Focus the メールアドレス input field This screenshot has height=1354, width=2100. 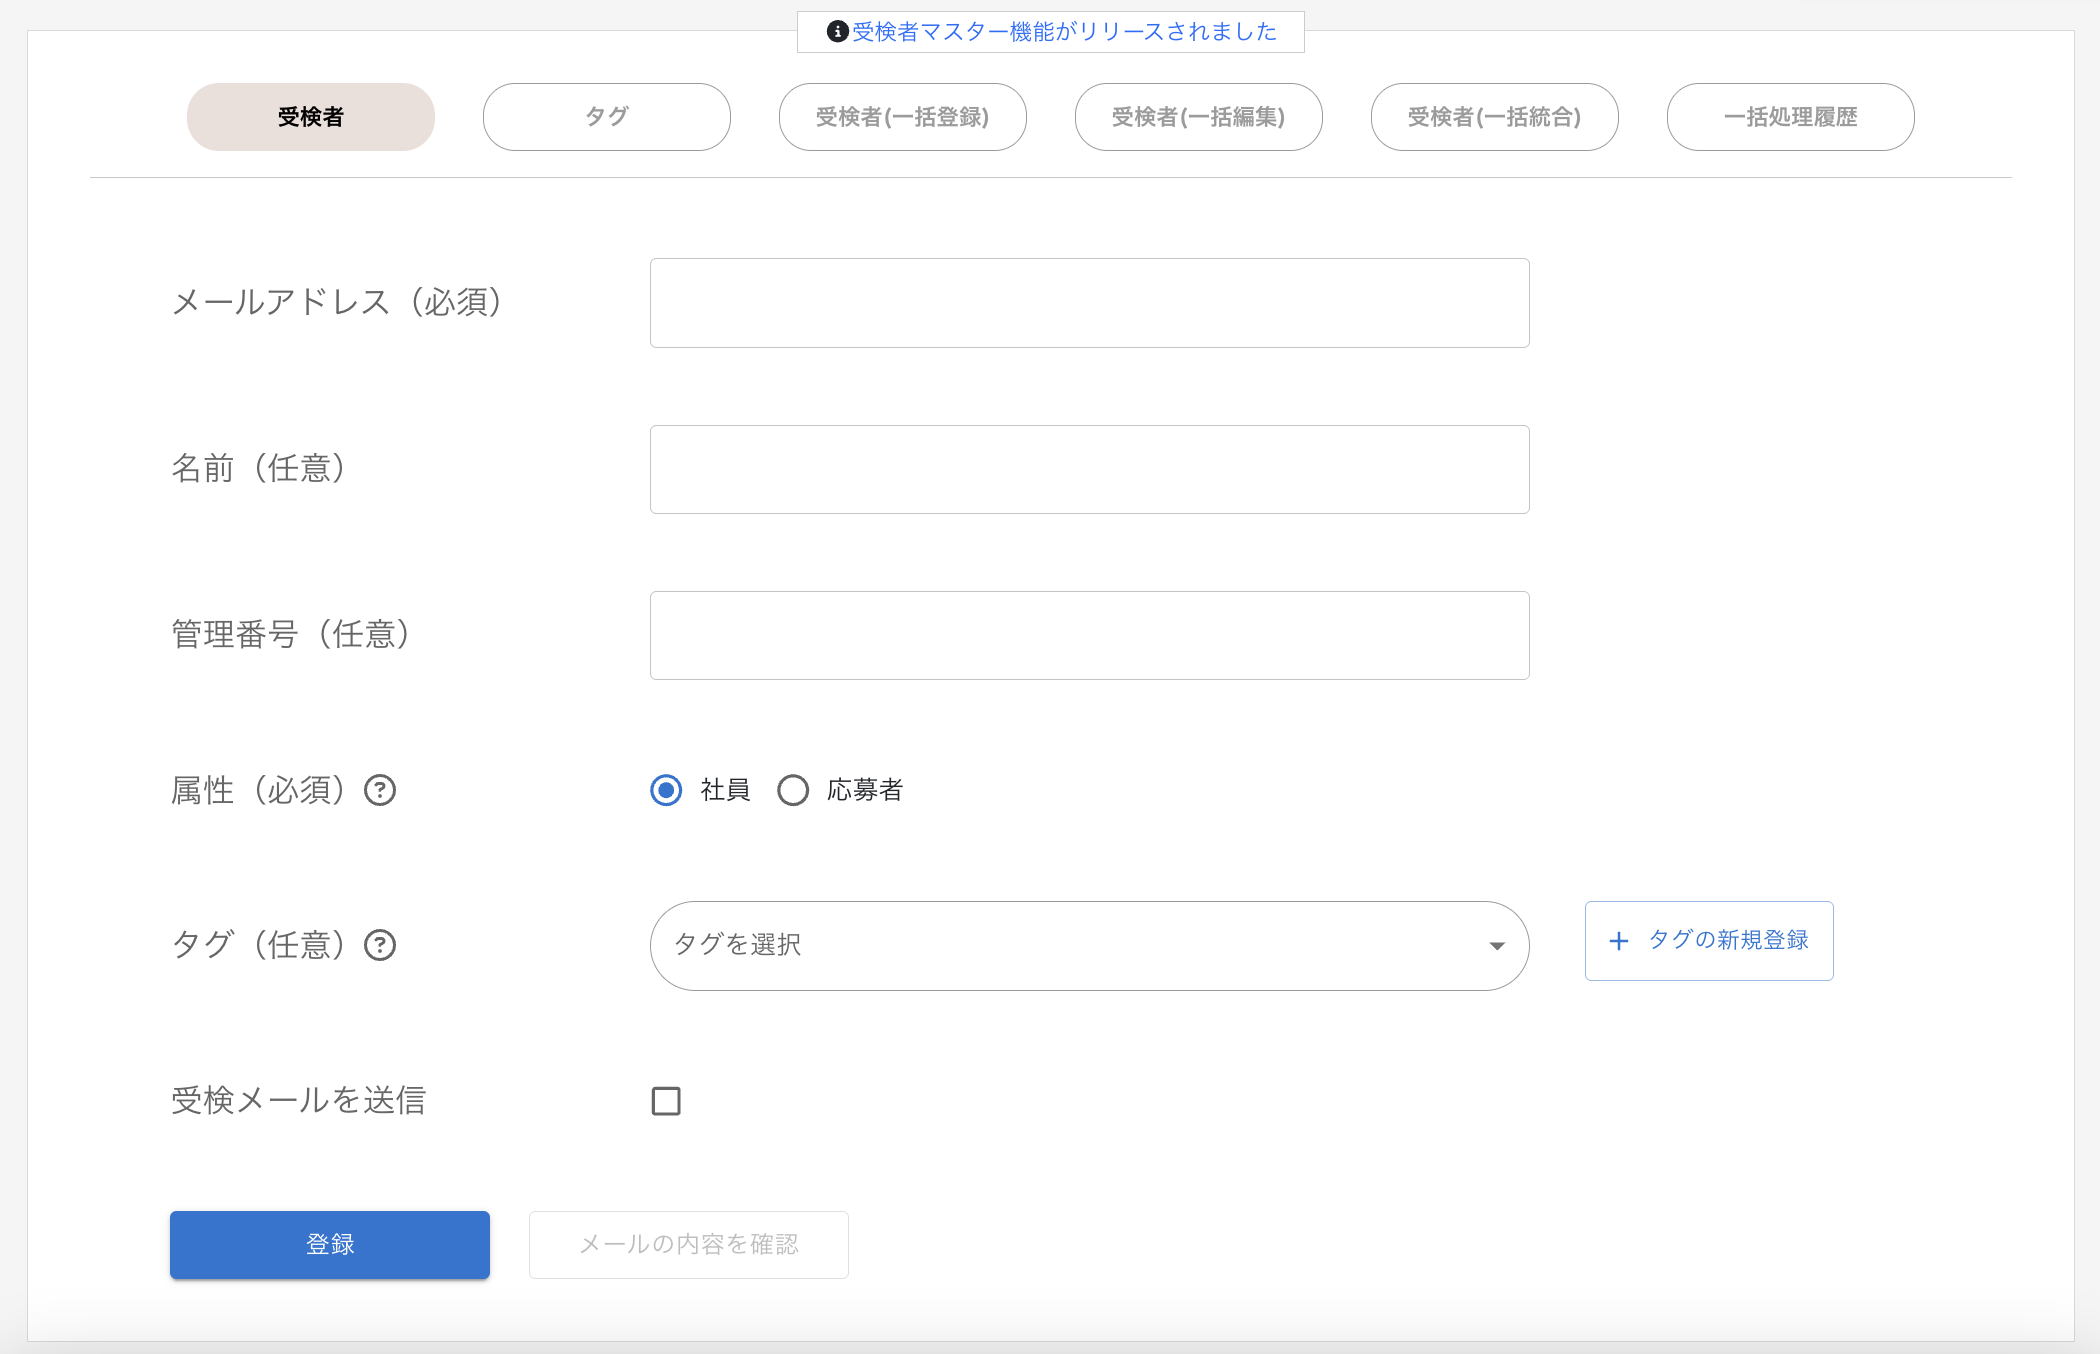coord(1089,303)
